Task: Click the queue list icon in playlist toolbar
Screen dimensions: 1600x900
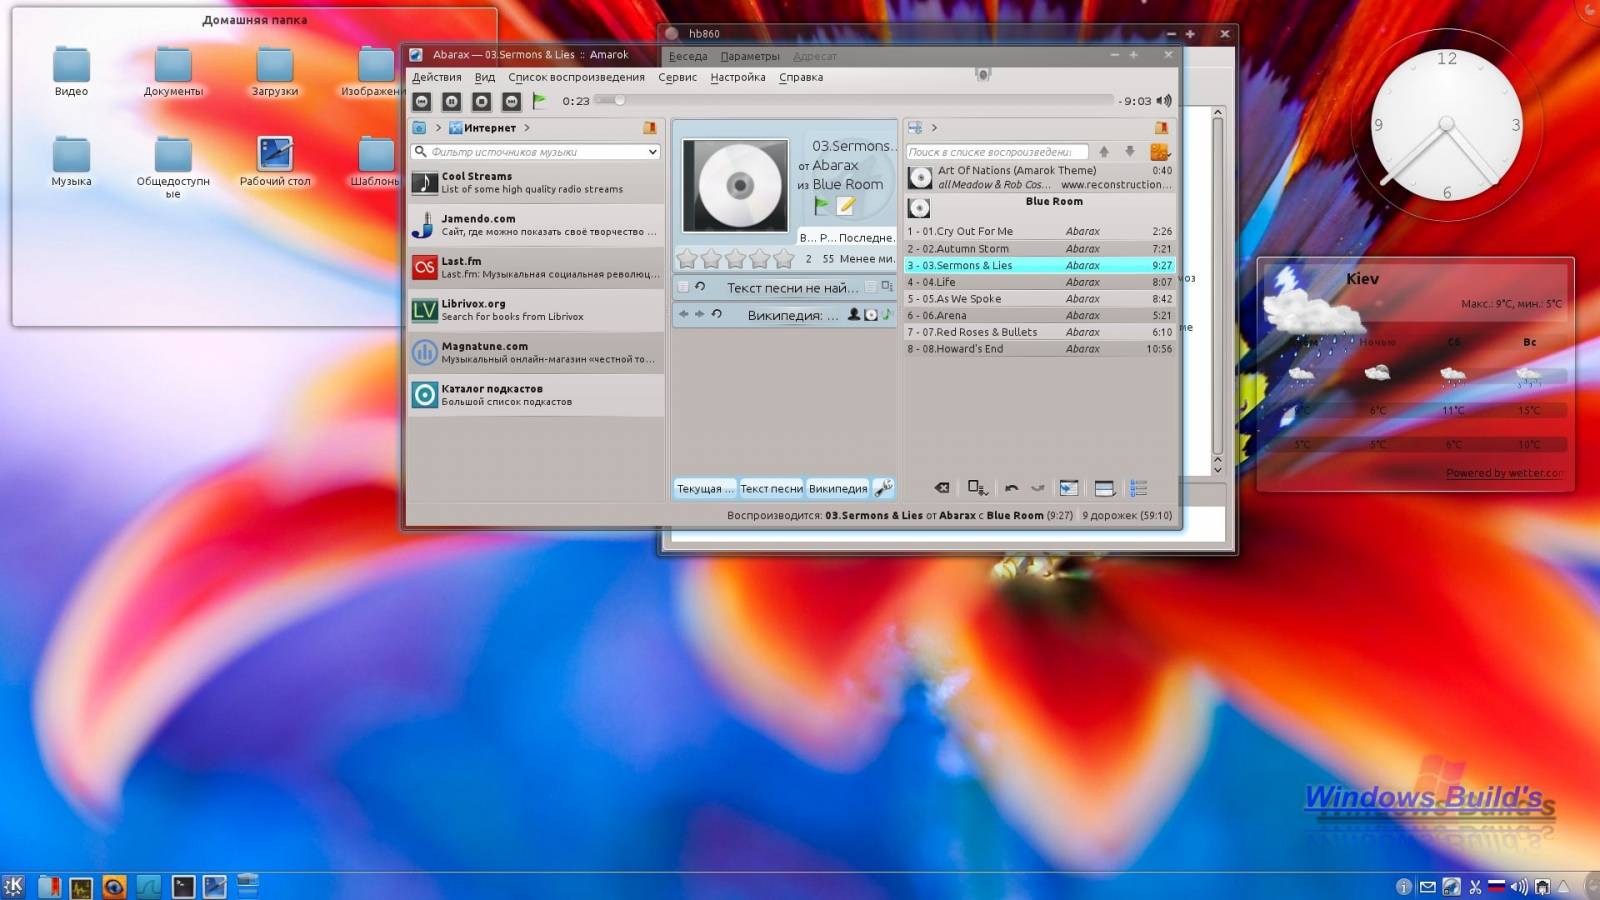Action: [1139, 488]
